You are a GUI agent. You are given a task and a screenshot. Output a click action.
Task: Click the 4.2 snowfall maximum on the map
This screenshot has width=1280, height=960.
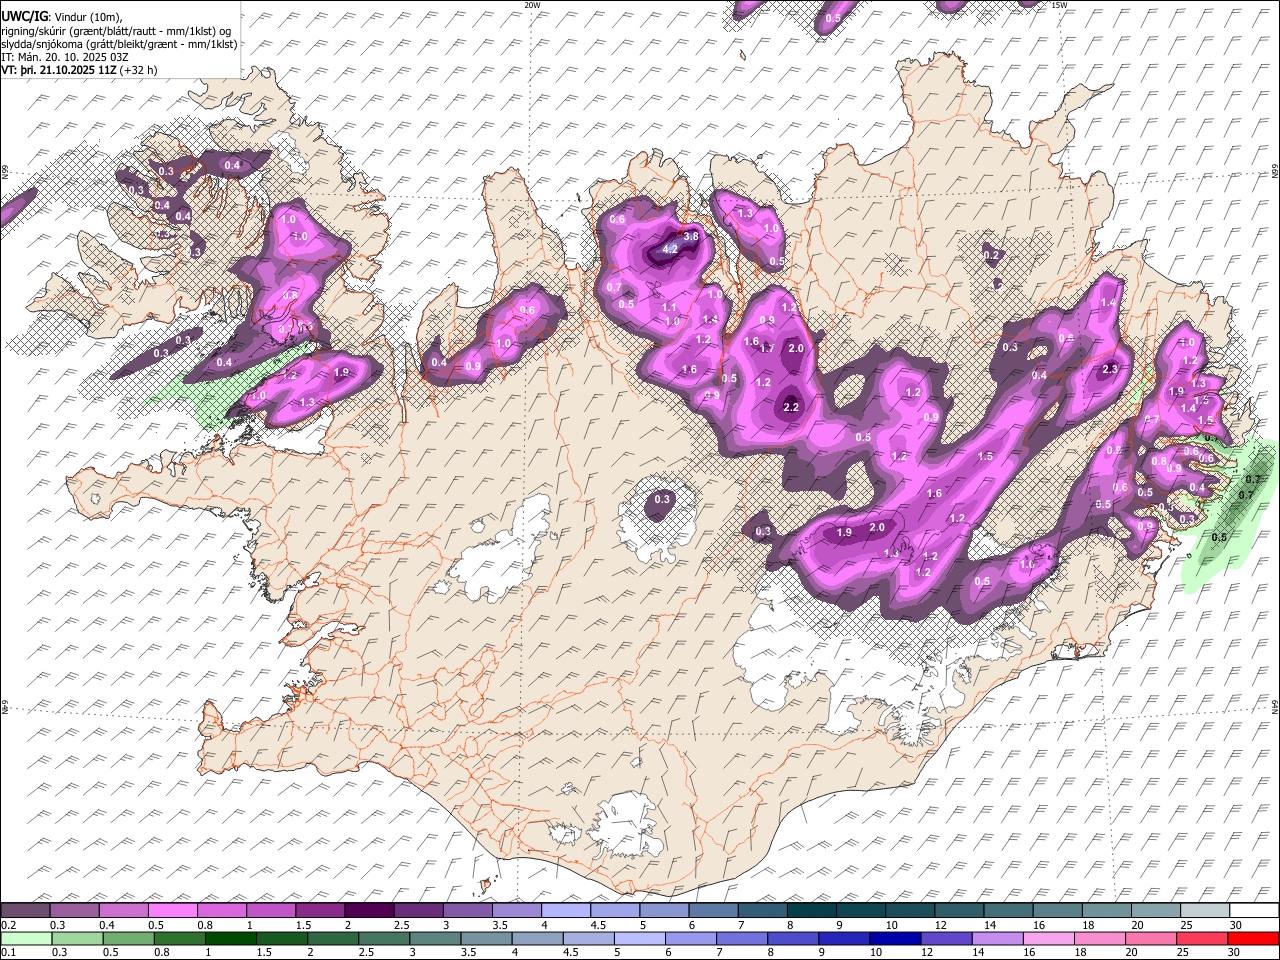tap(671, 249)
